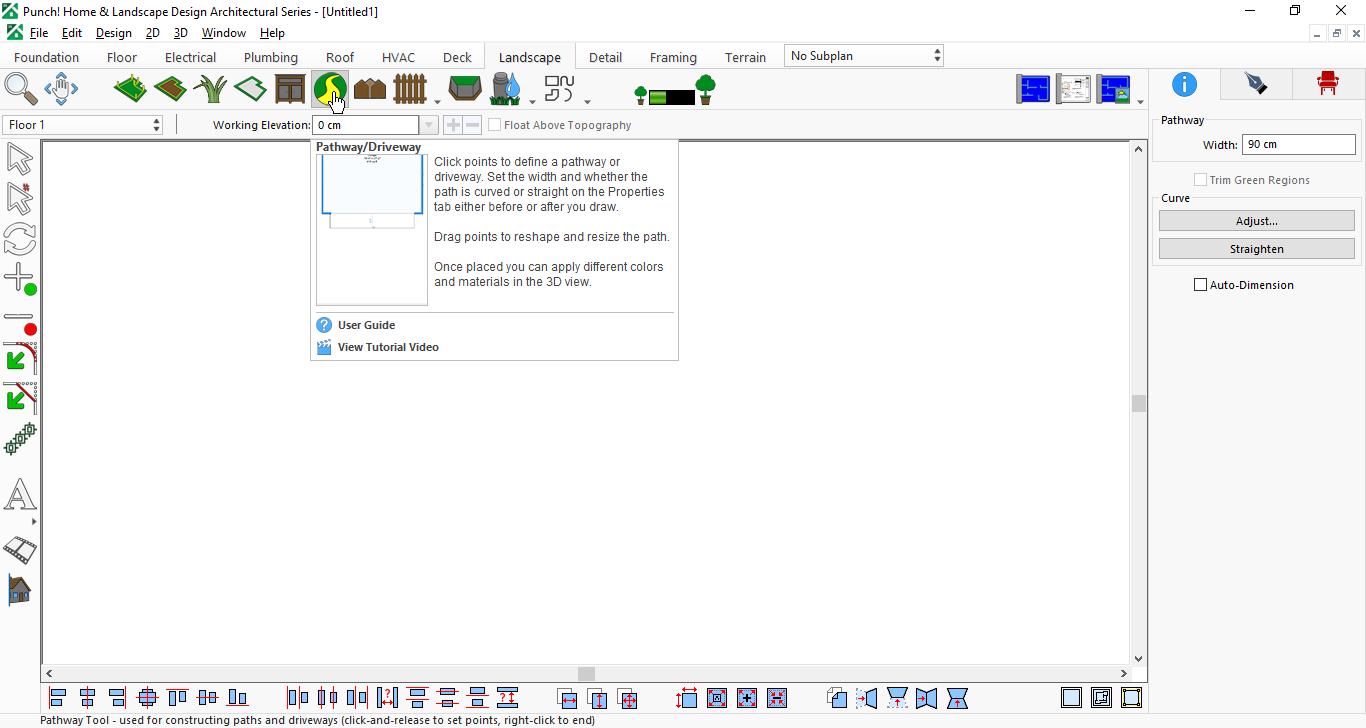Open the Design menu

(114, 33)
